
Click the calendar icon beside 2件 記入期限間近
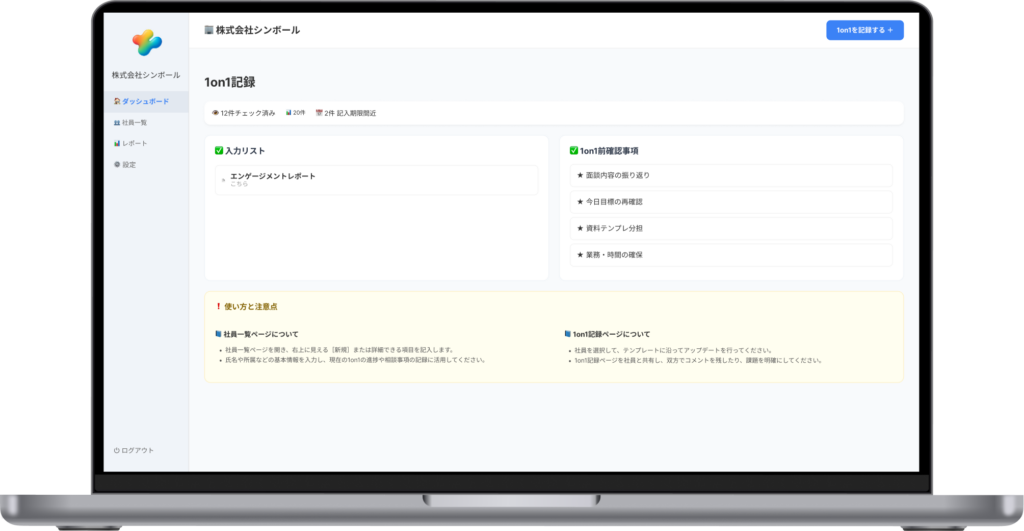[x=319, y=113]
